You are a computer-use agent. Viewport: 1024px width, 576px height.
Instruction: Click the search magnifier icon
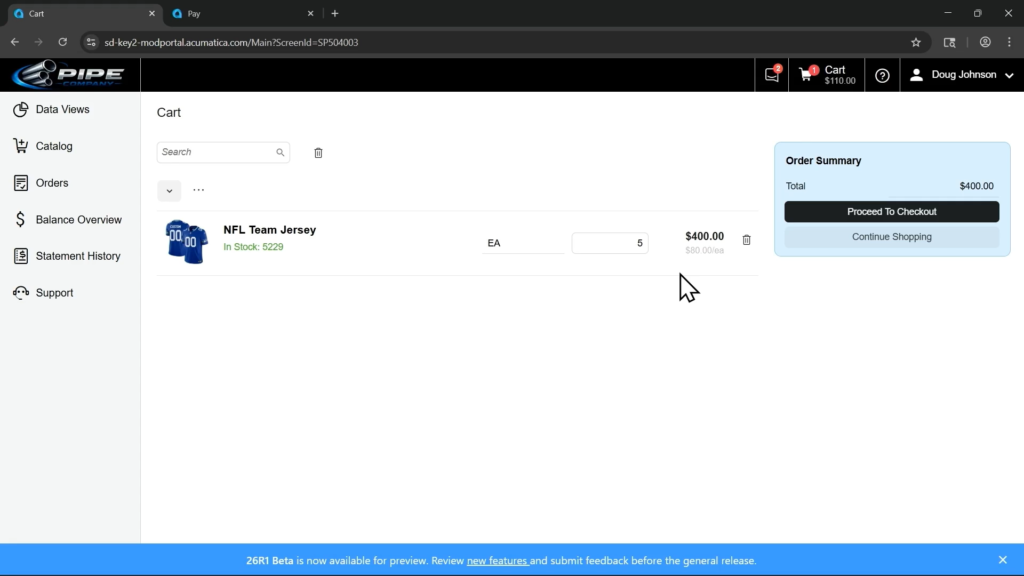(x=280, y=153)
